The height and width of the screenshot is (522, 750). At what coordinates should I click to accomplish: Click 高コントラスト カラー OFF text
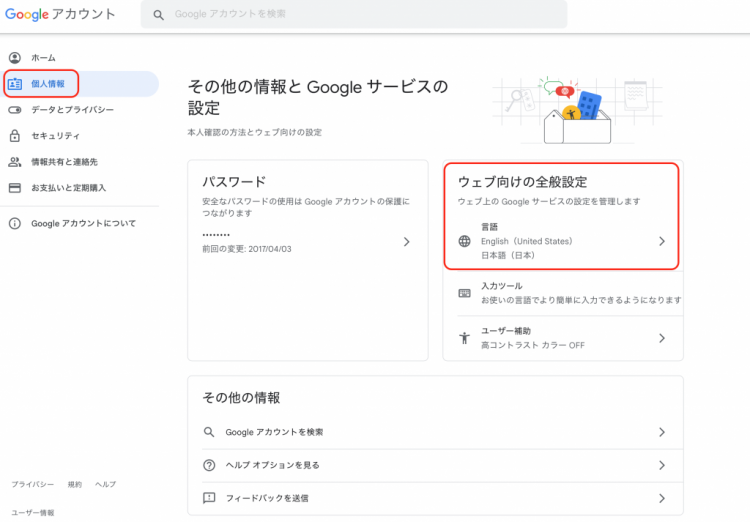[x=533, y=345]
